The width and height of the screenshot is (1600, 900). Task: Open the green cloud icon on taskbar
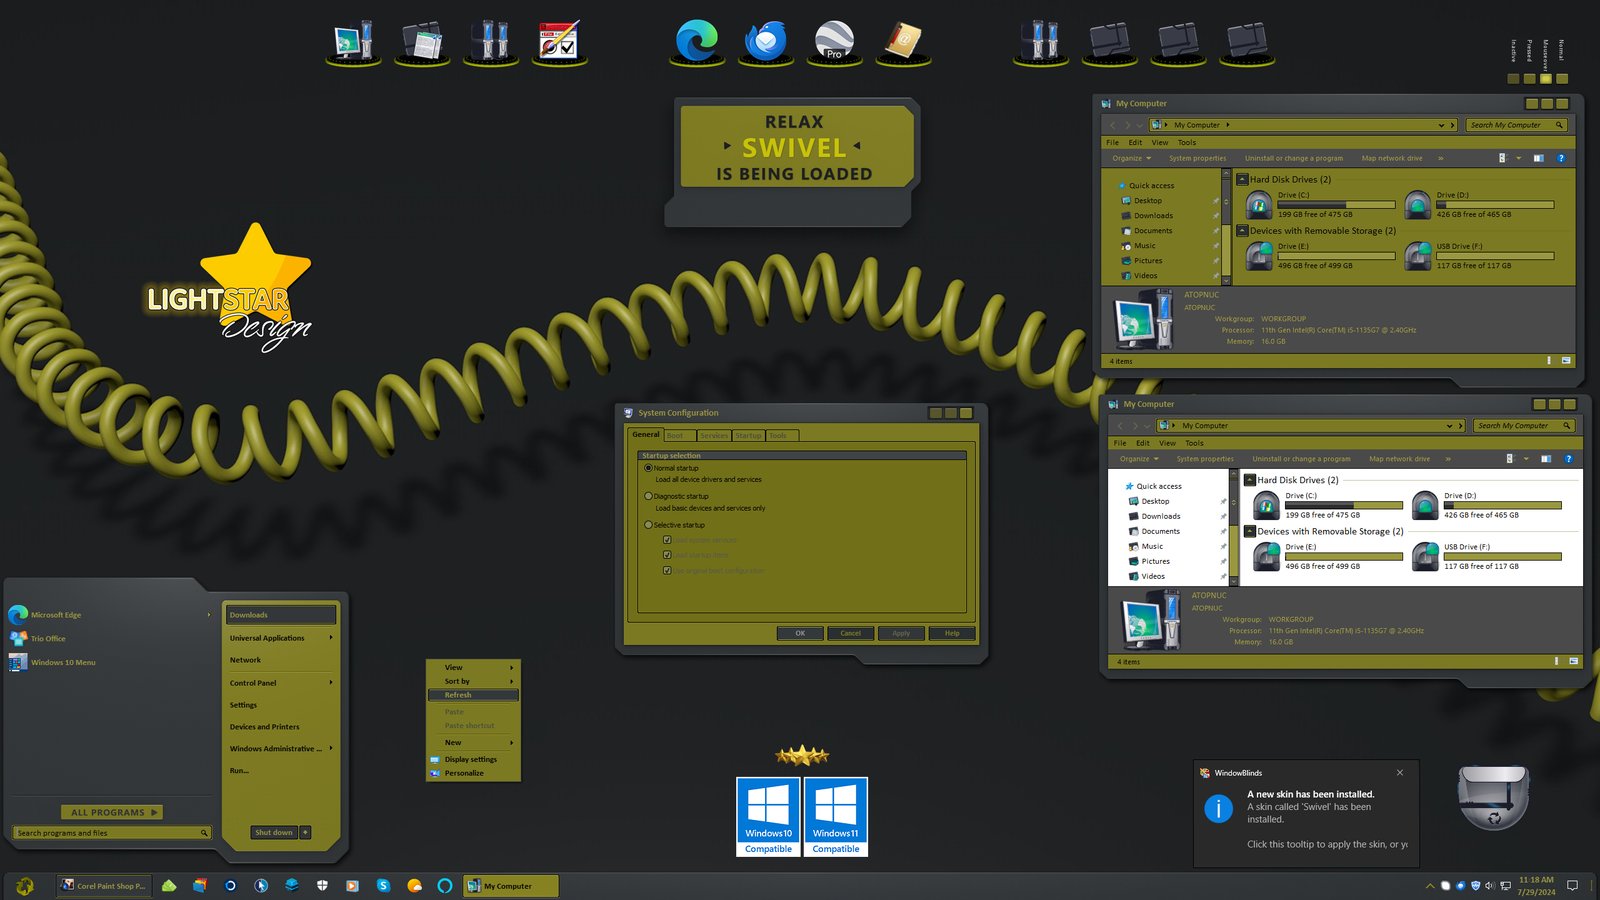169,885
